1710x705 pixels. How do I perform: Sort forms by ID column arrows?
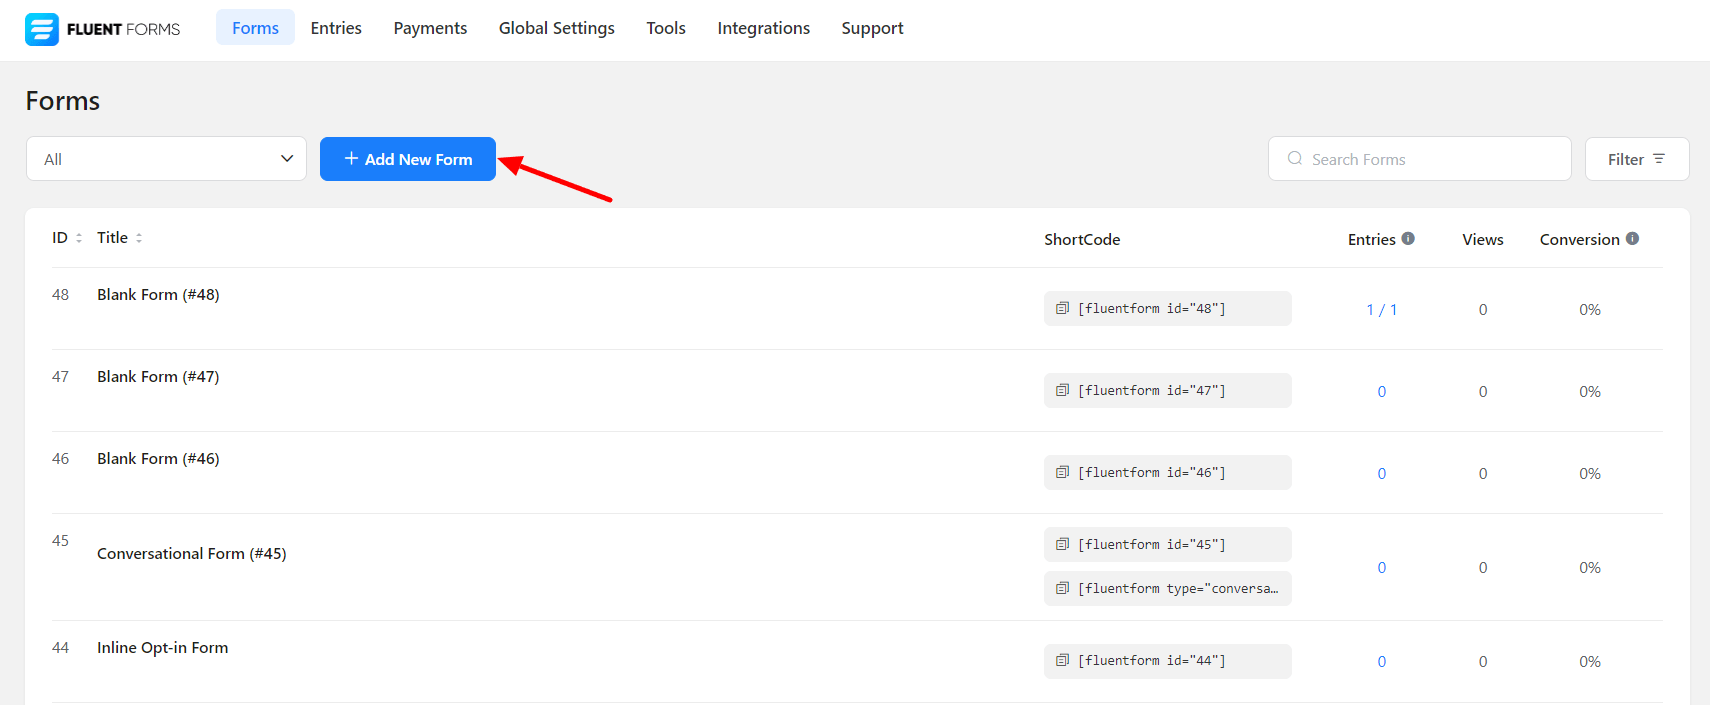(79, 238)
